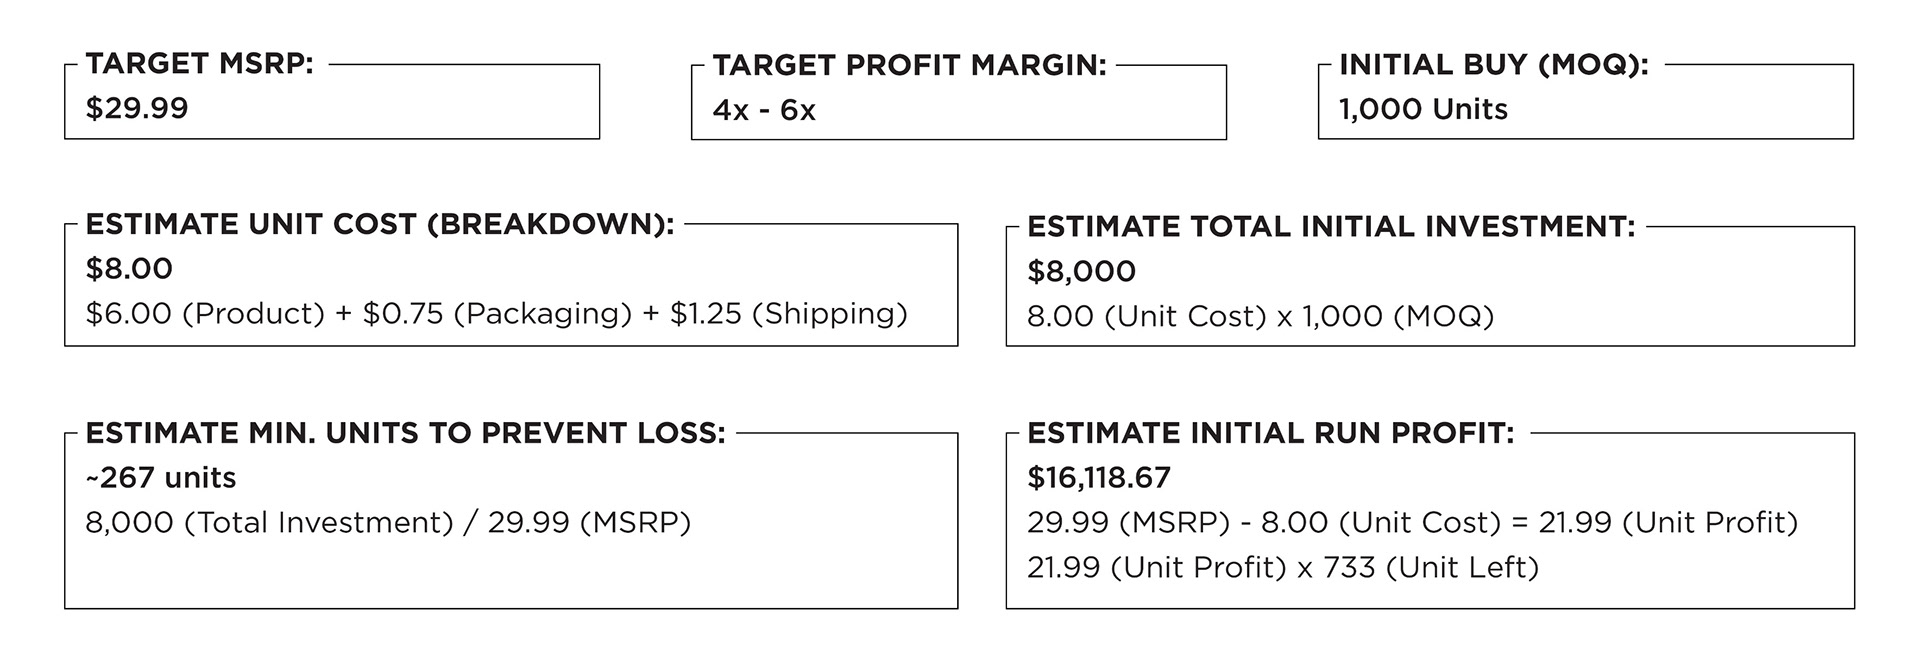Click the Estimate Initial Run Profit heading
Image resolution: width=1920 pixels, height=660 pixels.
1271,433
